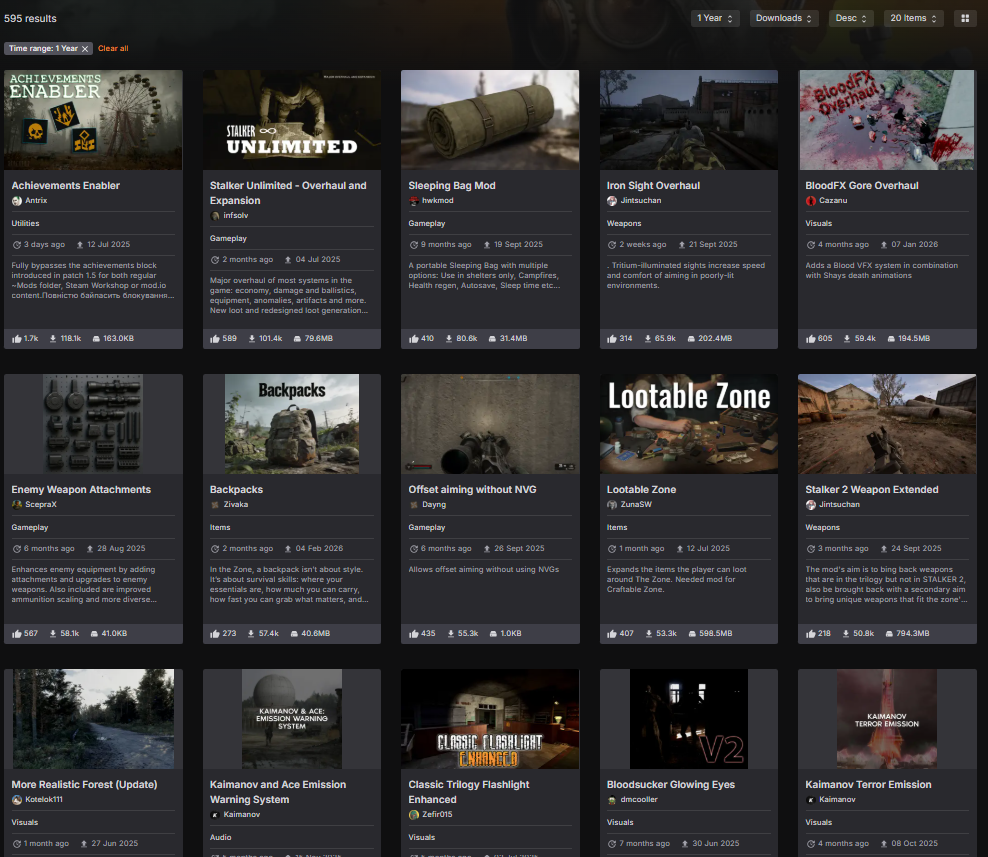Open the Lootable Zone mod title
The image size is (988, 857).
coord(641,490)
